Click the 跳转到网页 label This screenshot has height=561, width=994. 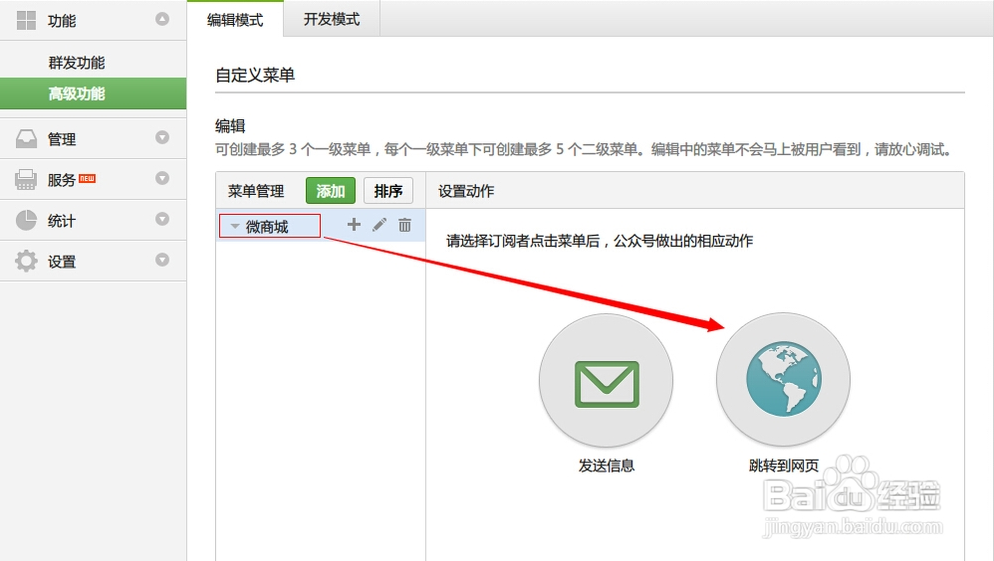pyautogui.click(x=784, y=465)
